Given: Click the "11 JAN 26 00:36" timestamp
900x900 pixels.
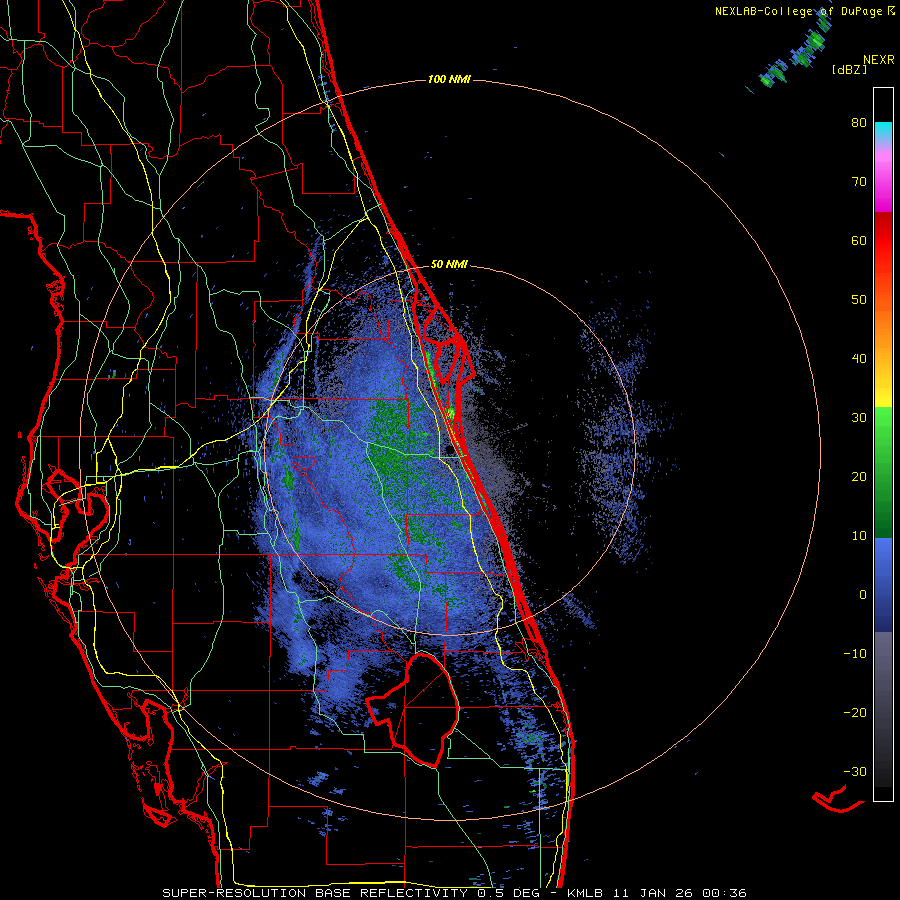Looking at the screenshot, I should [680, 893].
